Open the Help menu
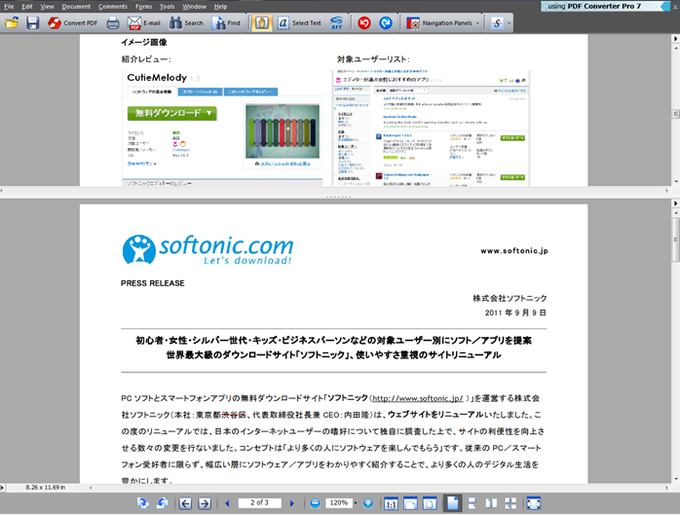Screen dimensions: 680x515 click(x=220, y=7)
